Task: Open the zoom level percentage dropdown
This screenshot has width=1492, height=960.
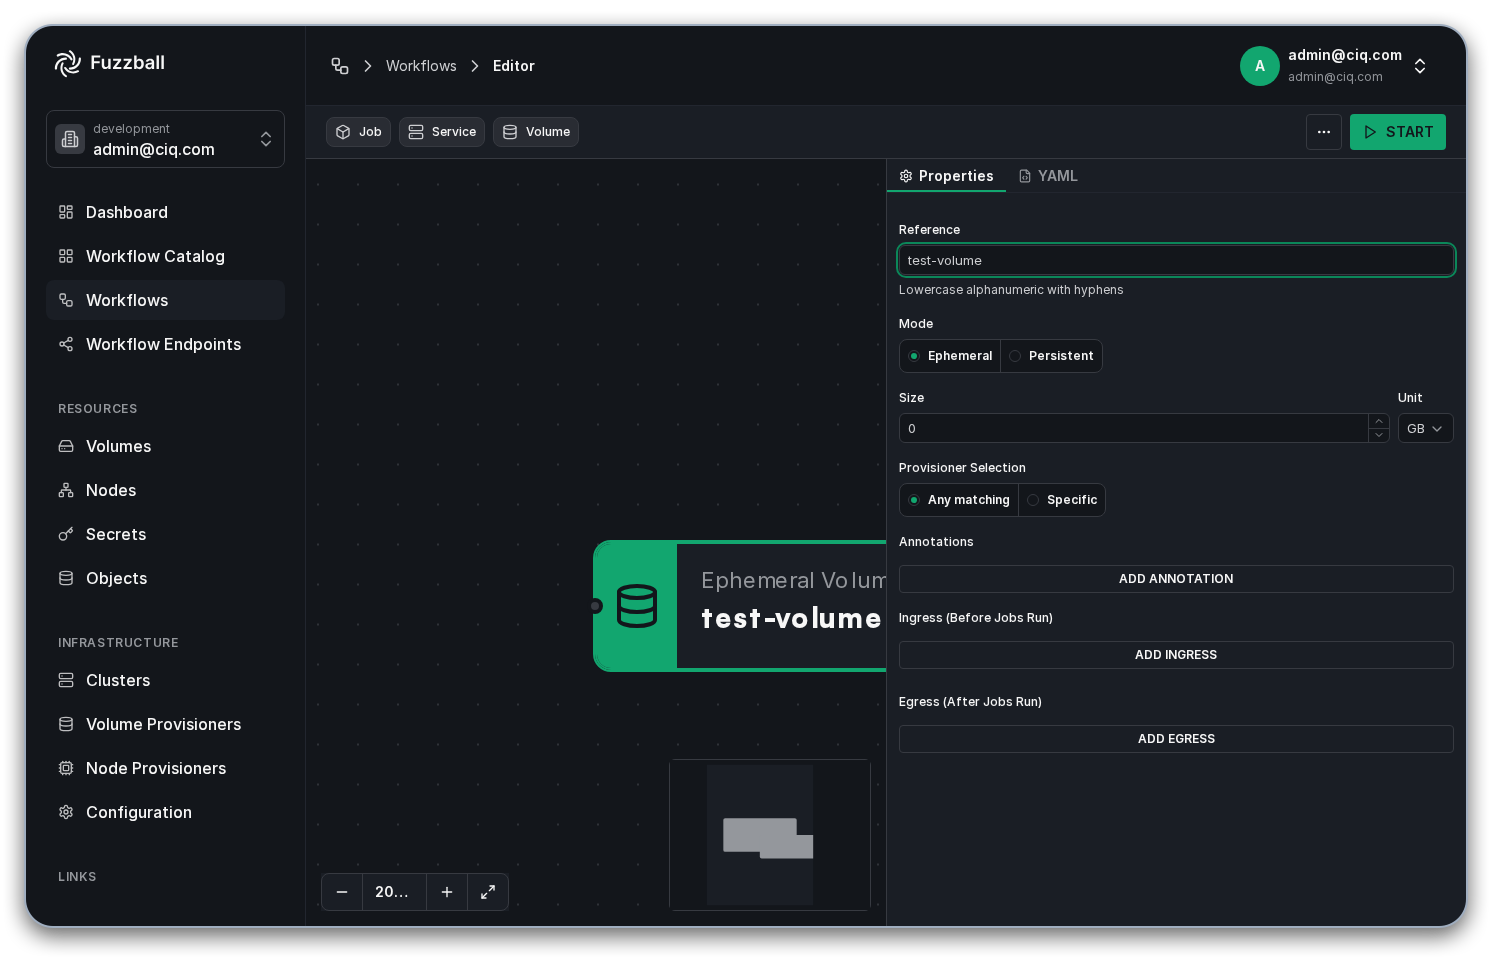Action: click(394, 892)
